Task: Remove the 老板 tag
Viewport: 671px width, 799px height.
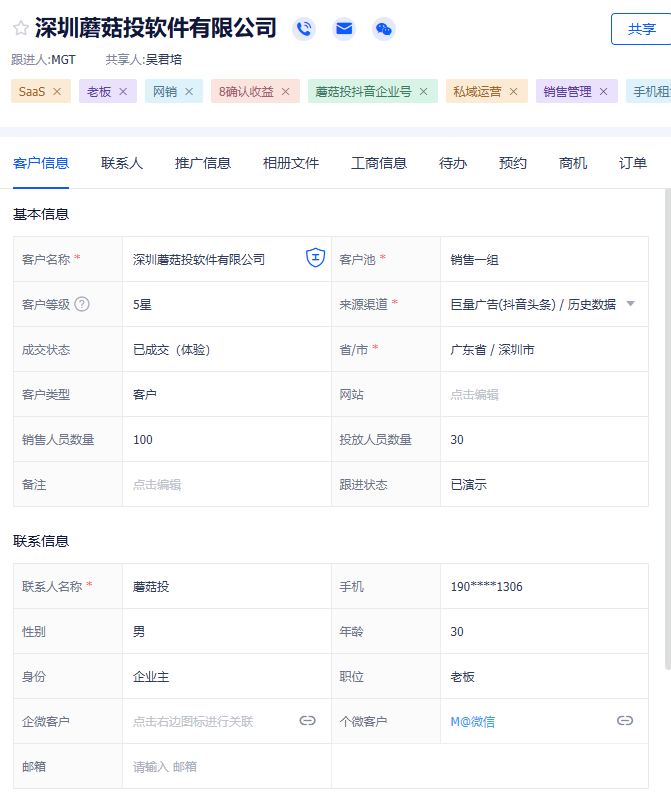Action: tap(123, 92)
